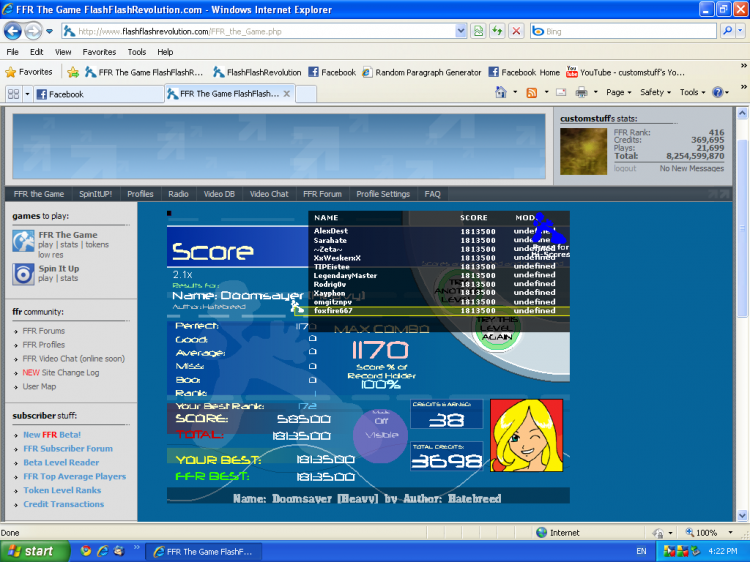Toggle the Mods Off/Visible circle button
The height and width of the screenshot is (562, 750).
pyautogui.click(x=380, y=428)
